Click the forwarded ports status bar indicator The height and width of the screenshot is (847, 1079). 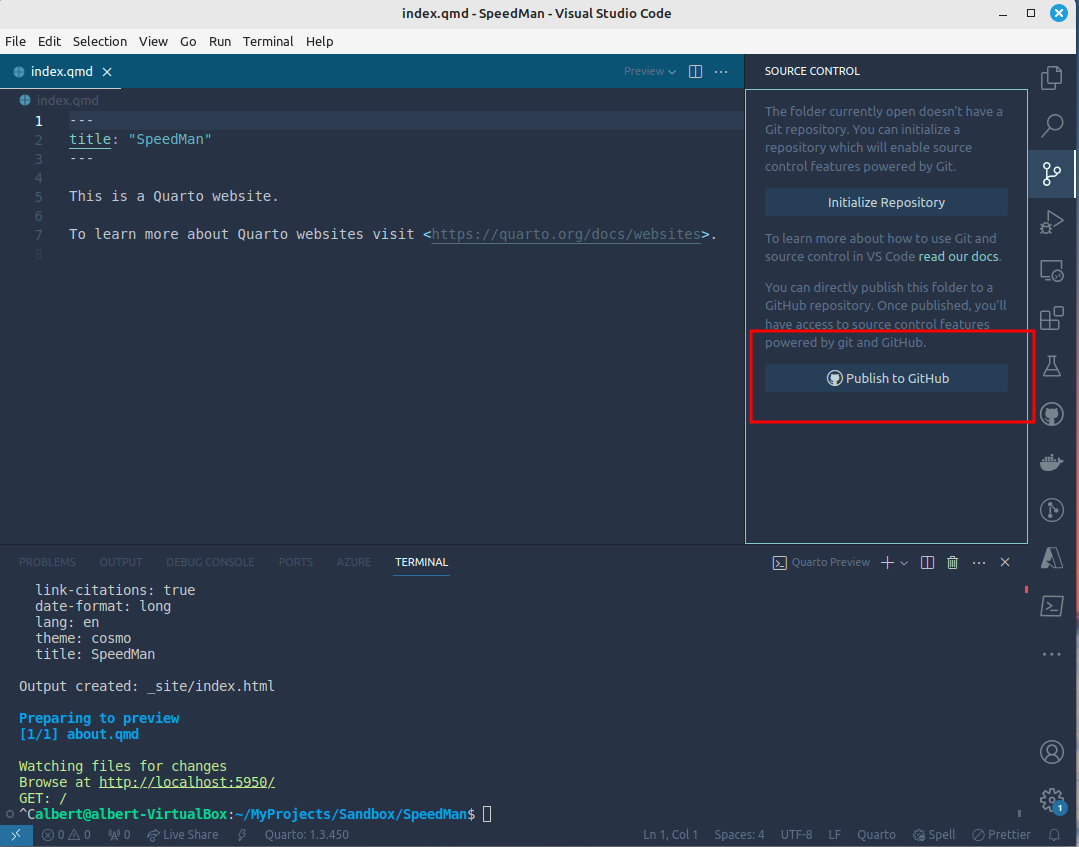(119, 835)
